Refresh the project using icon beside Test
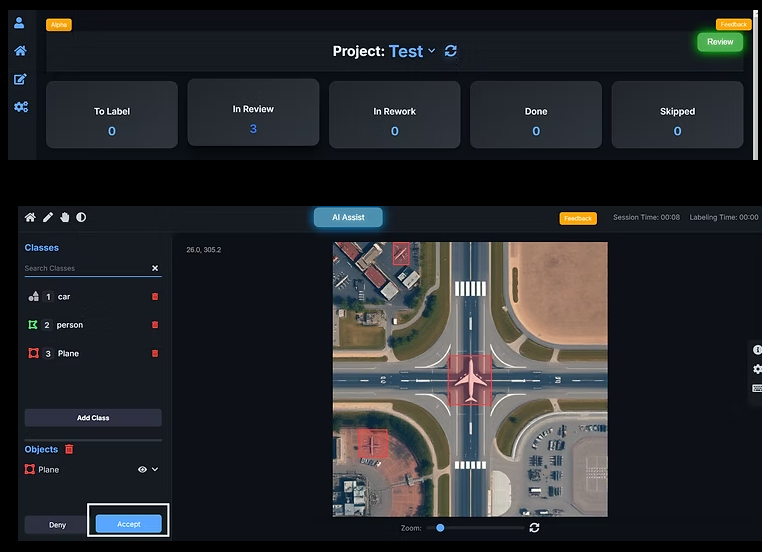The image size is (762, 552). point(451,51)
